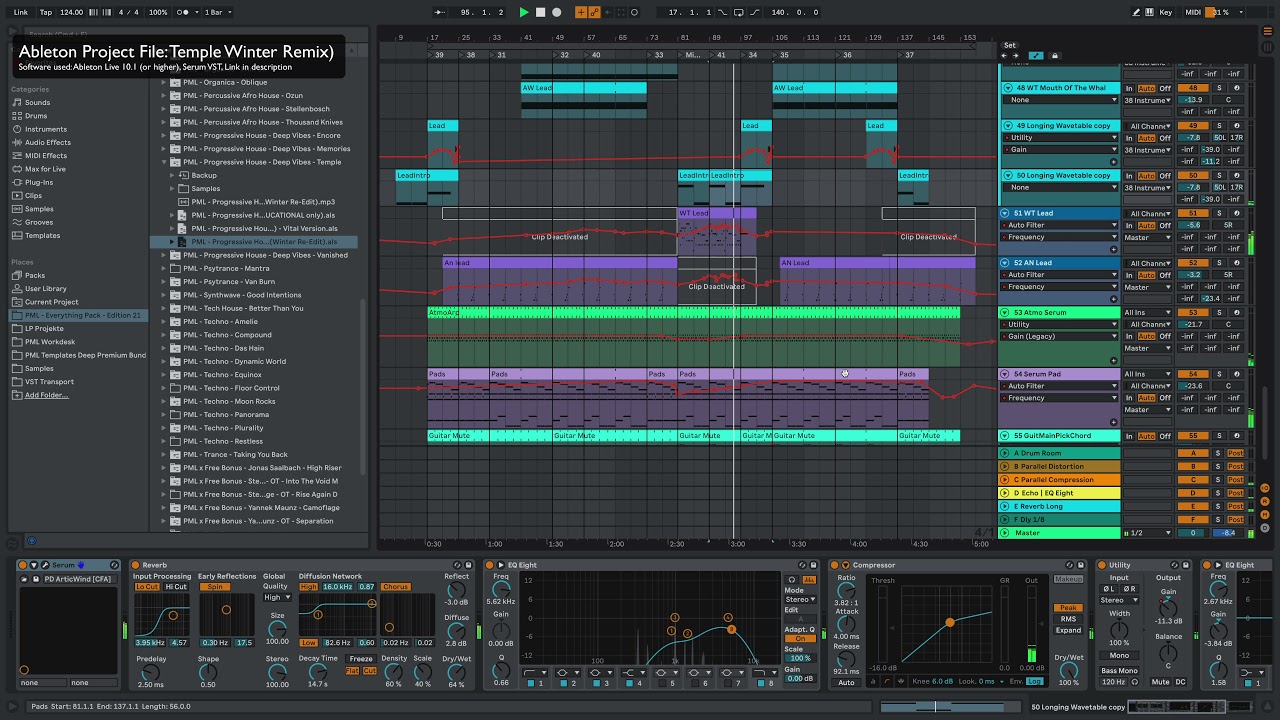Click the tempo field 124.00
The height and width of the screenshot is (720, 1280).
pos(71,12)
